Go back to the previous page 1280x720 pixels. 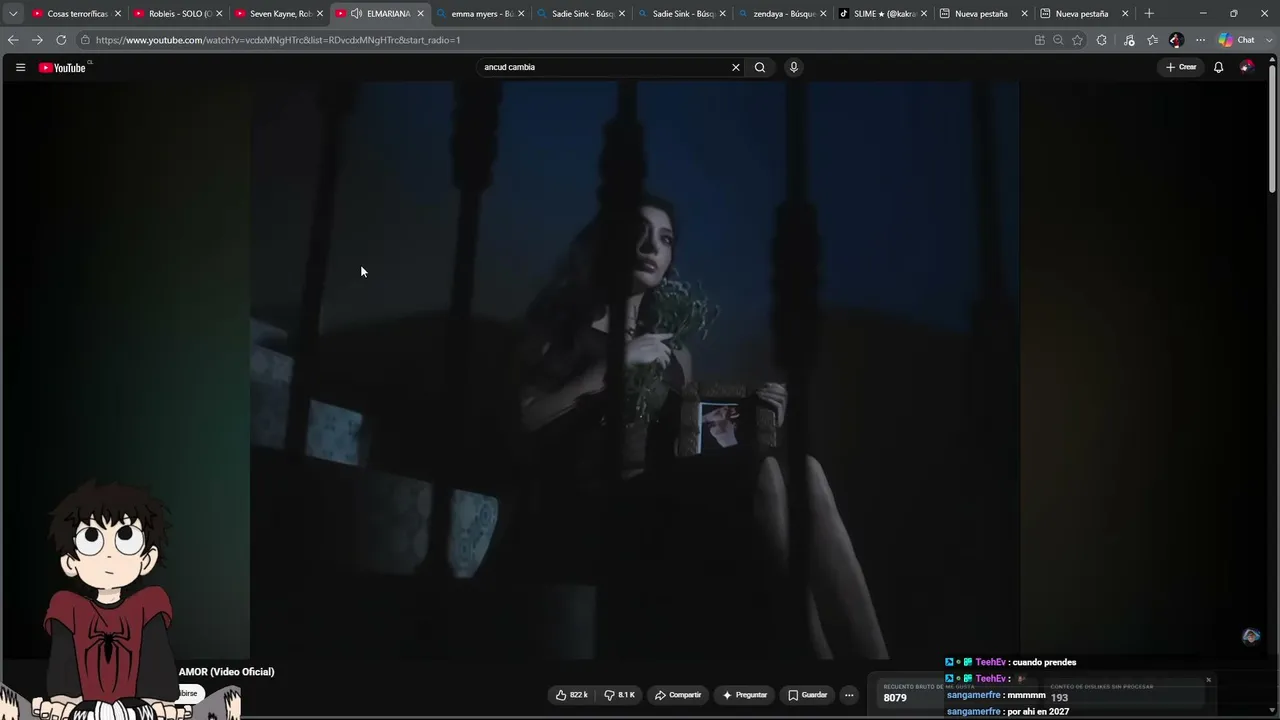tap(13, 40)
